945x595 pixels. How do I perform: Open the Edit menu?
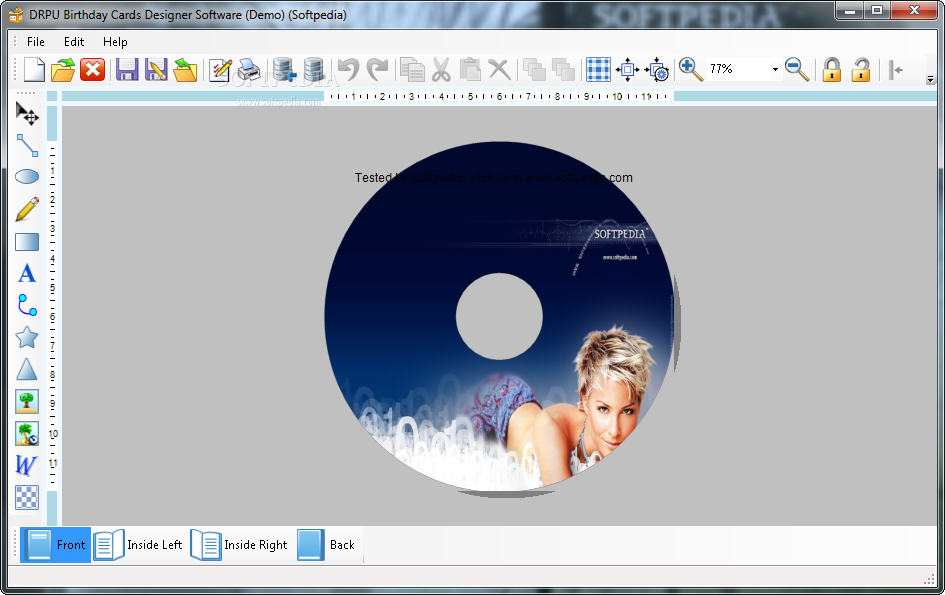pyautogui.click(x=74, y=42)
